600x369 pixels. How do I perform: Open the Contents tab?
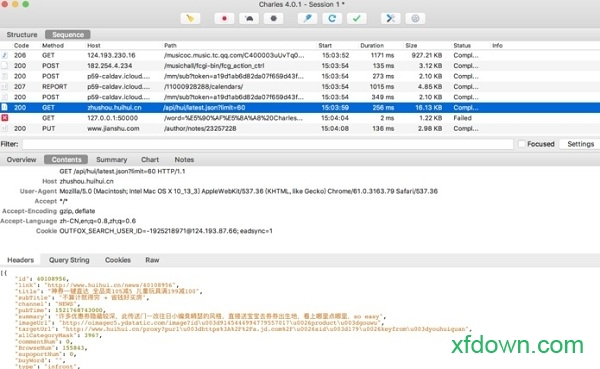point(66,160)
